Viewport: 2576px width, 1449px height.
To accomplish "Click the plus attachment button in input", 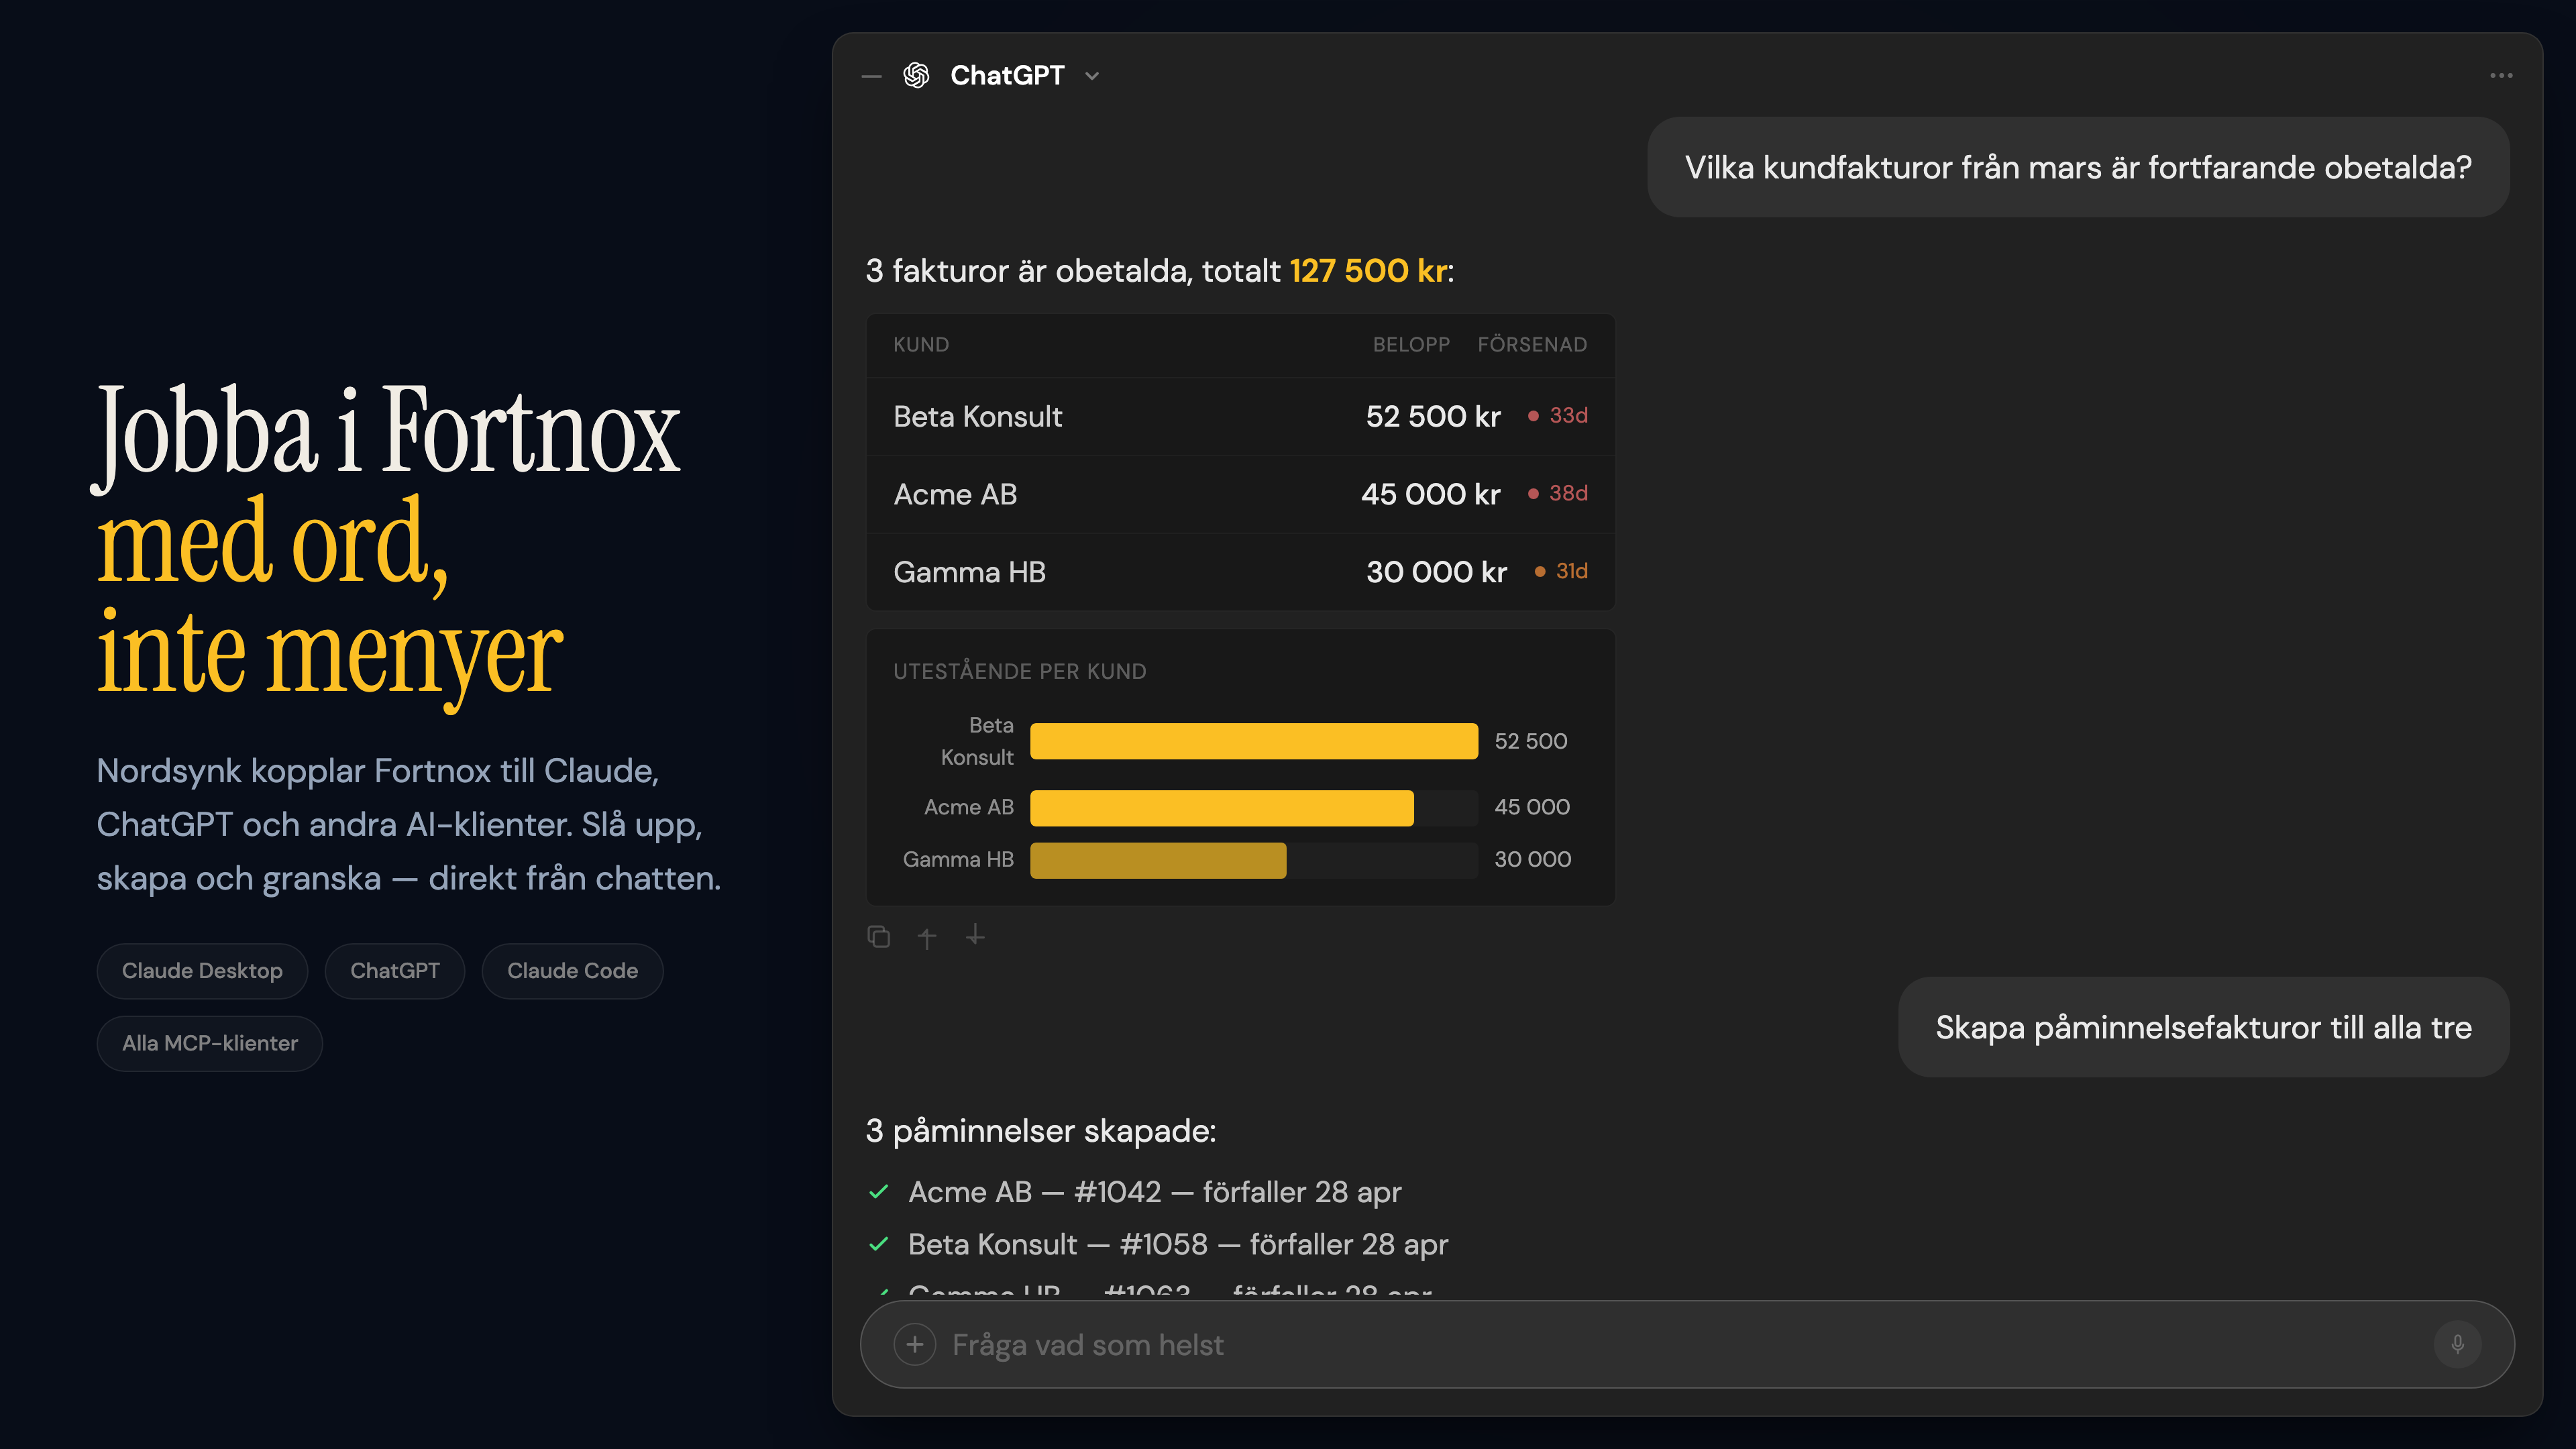I will [914, 1345].
